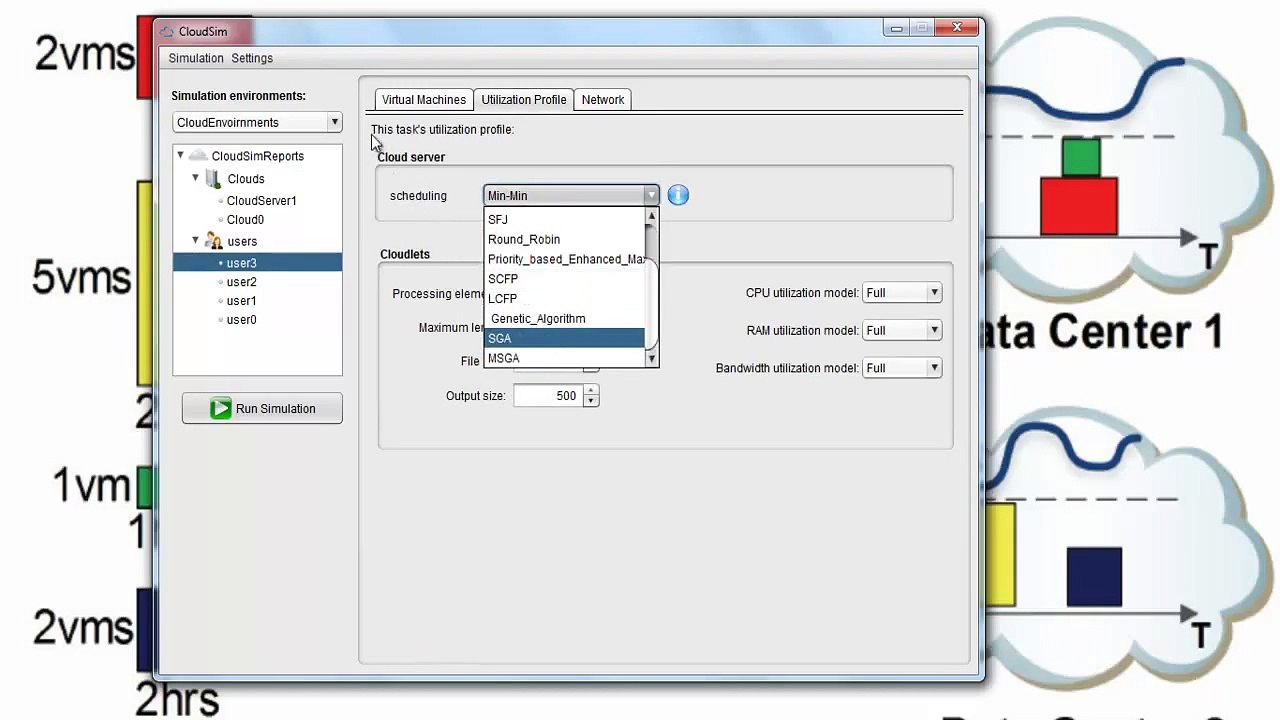Switch to the Network tab
1280x720 pixels.
point(603,100)
